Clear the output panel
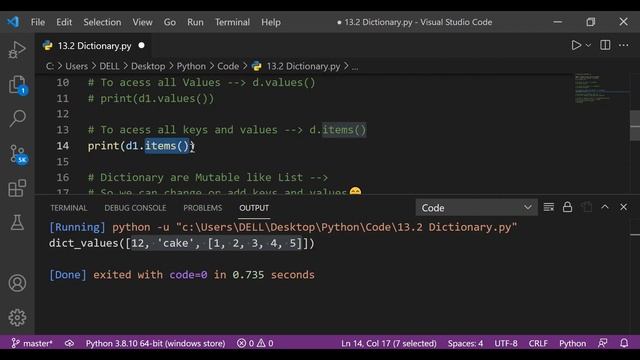This screenshot has height=360, width=640. coord(549,207)
